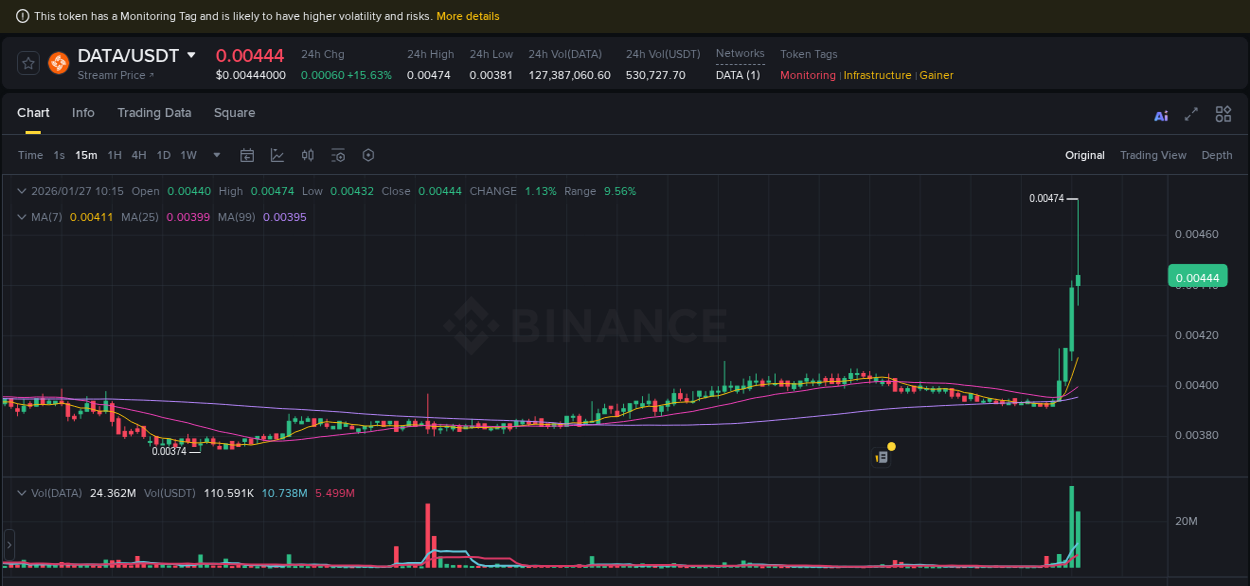Switch to the Trading Data tab
The width and height of the screenshot is (1250, 586).
click(x=154, y=113)
